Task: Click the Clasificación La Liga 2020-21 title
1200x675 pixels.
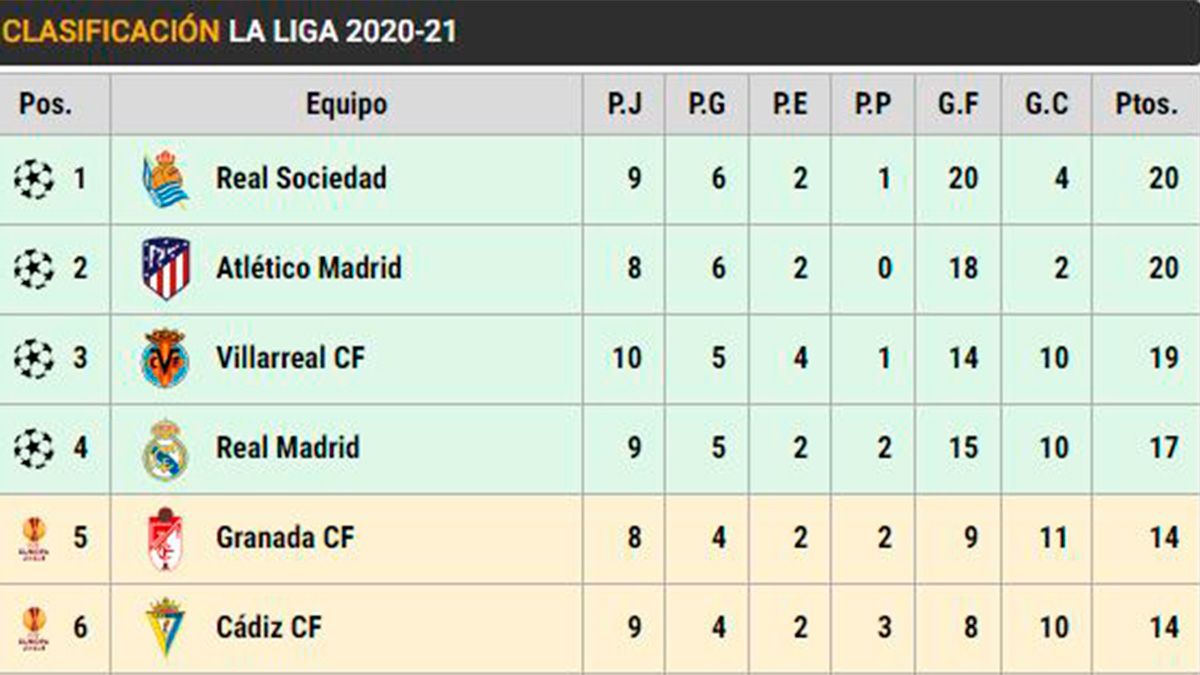Action: click(x=229, y=31)
